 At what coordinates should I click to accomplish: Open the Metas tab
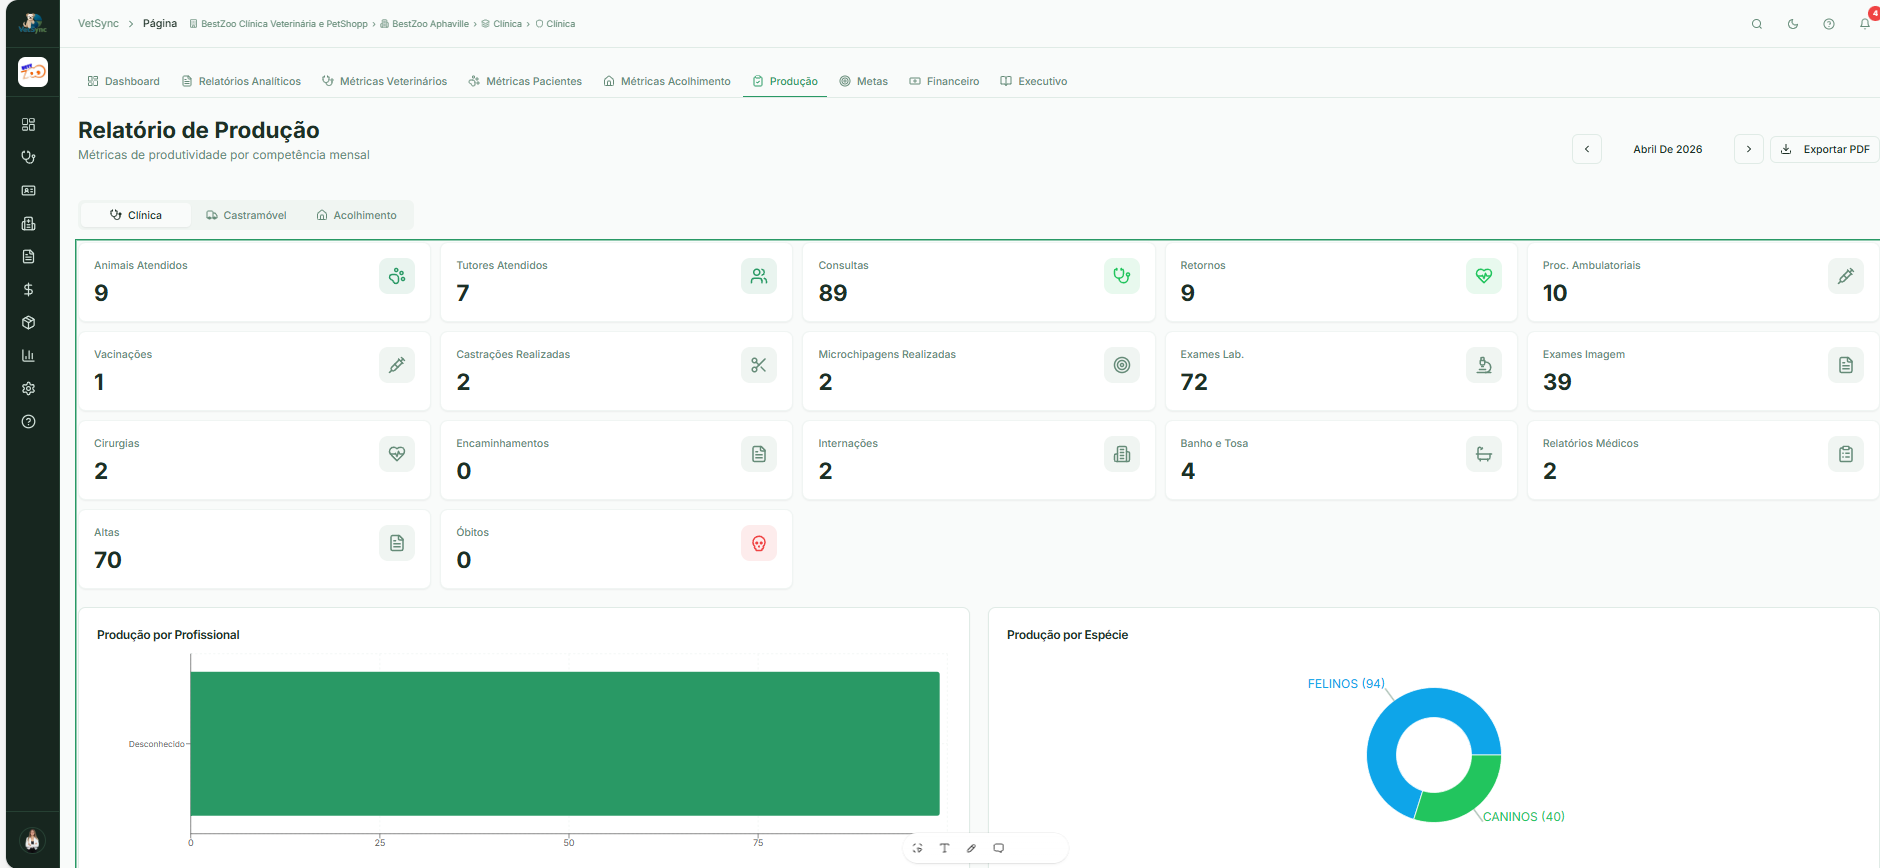(864, 81)
